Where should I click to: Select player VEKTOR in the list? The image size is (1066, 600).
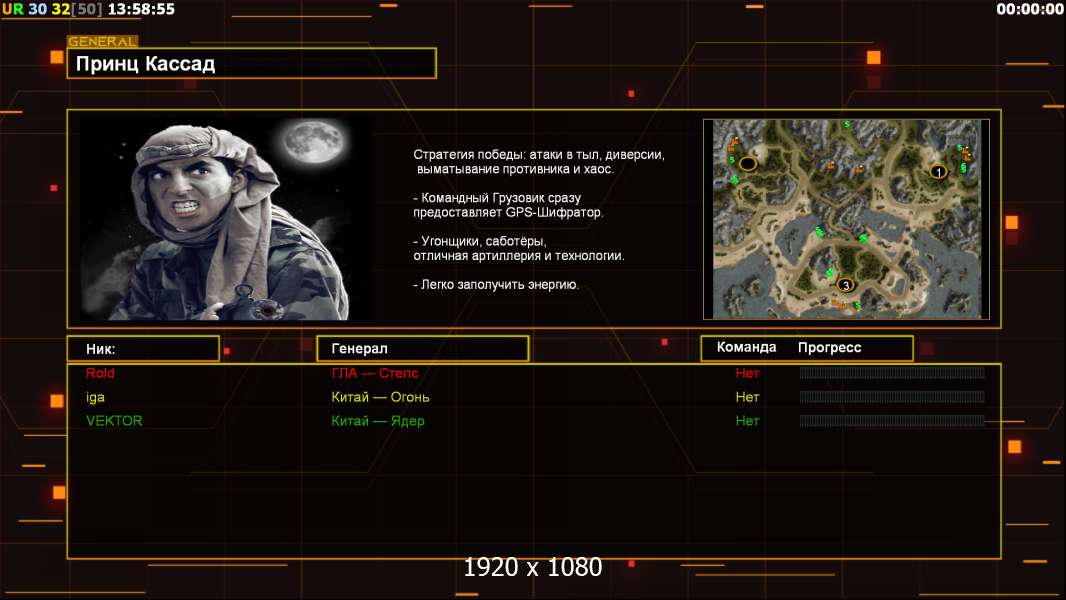(114, 421)
